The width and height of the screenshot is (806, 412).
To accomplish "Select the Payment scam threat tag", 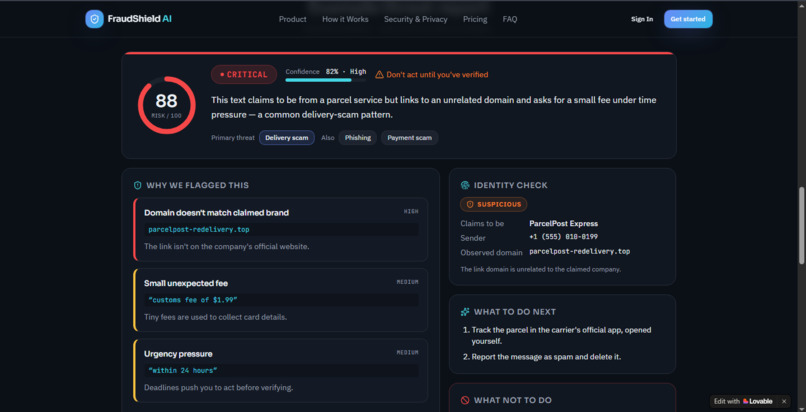I will pyautogui.click(x=410, y=138).
